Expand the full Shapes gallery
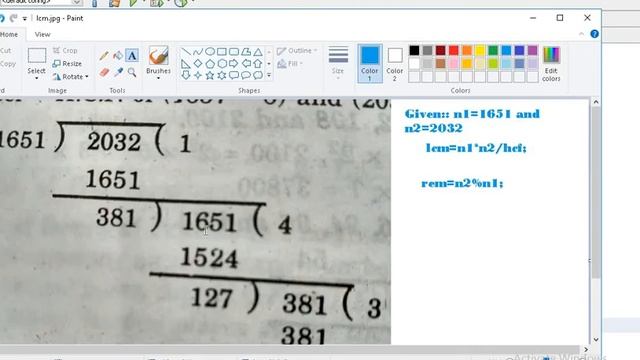Screen dimensions: 640x360 click(269, 75)
